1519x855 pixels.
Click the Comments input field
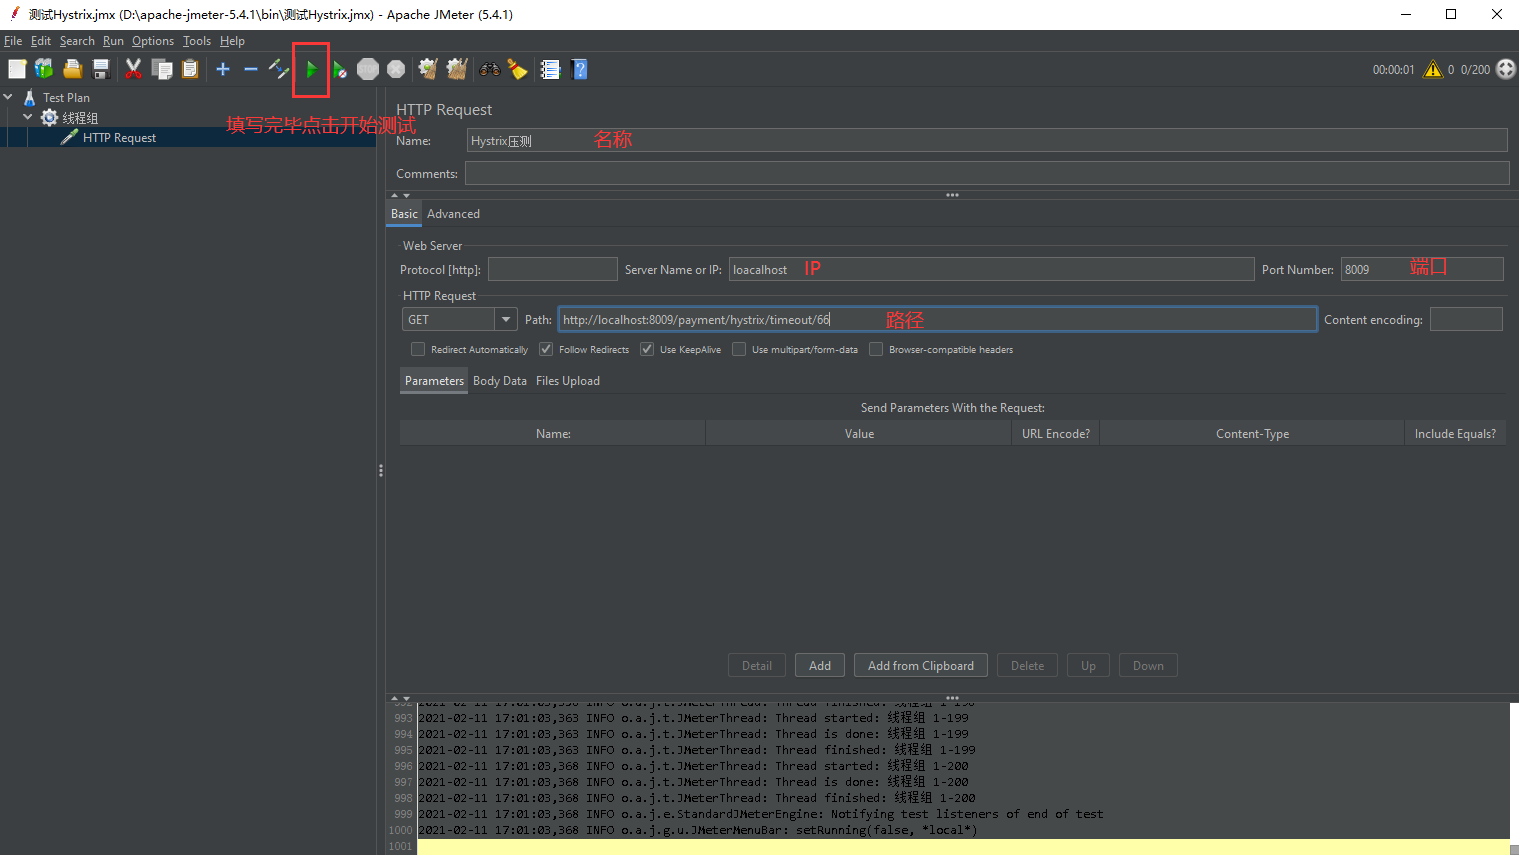tap(987, 173)
